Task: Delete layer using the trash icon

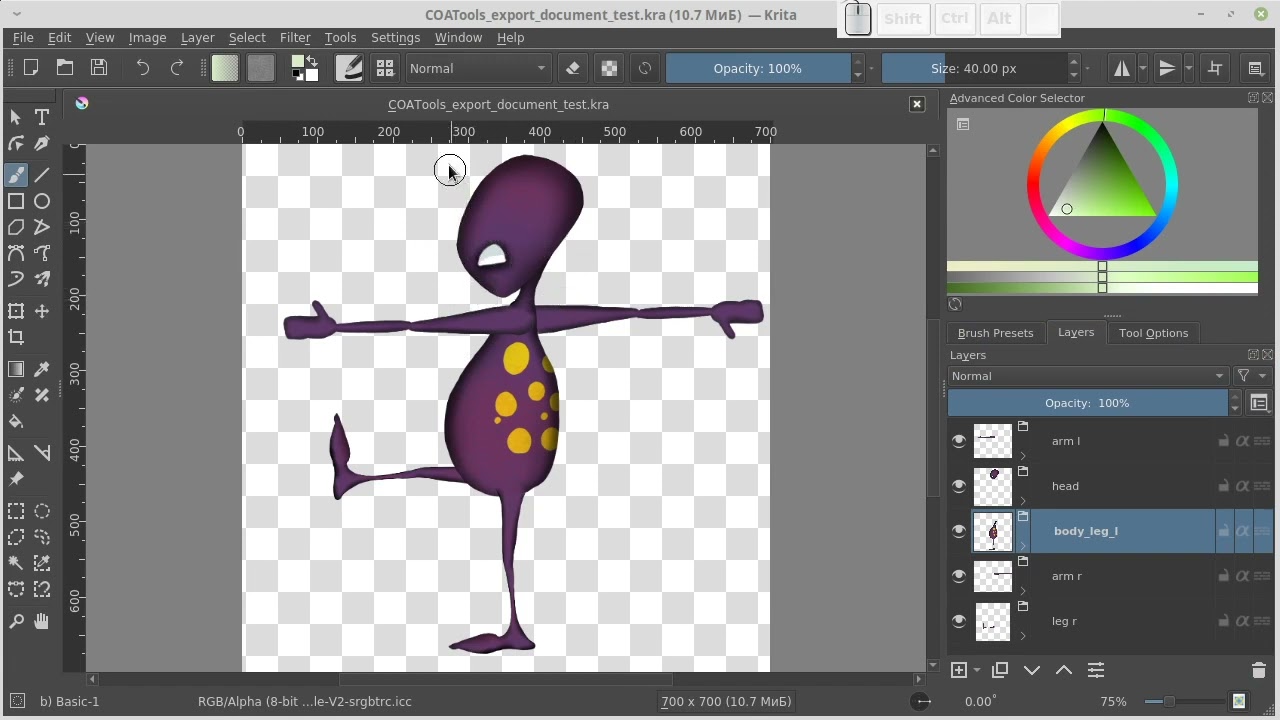Action: point(1258,670)
